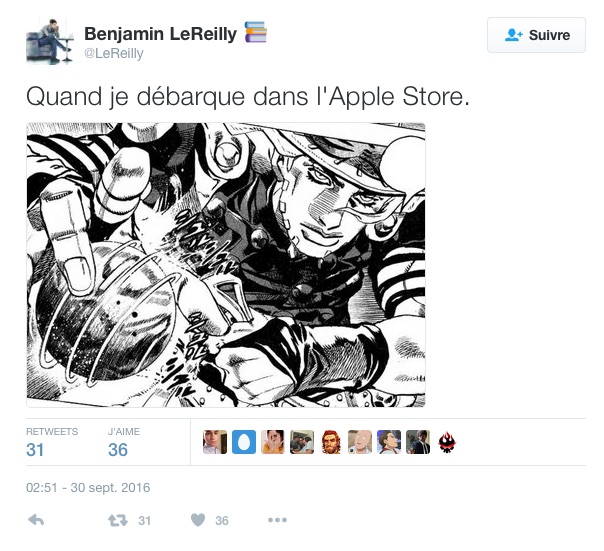Open the manga image attachment
Screen dimensions: 604x551
click(226, 265)
